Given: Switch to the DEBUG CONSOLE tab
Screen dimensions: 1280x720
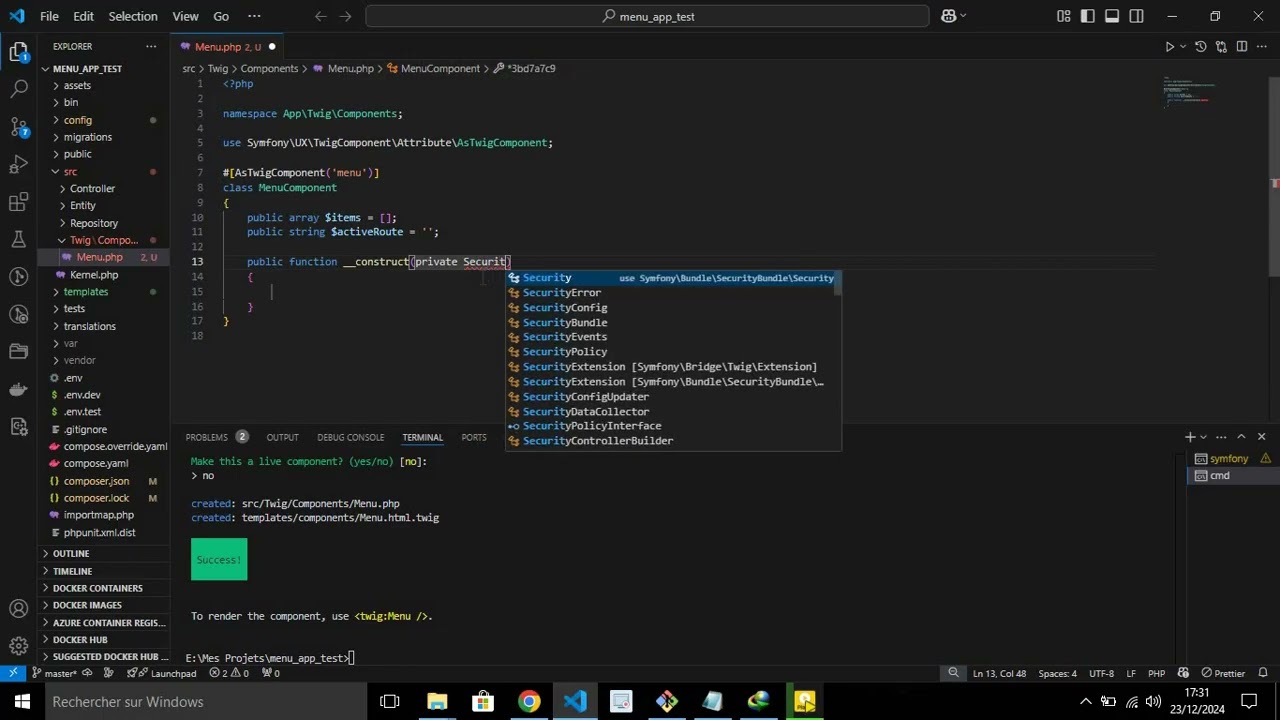Looking at the screenshot, I should tap(351, 437).
